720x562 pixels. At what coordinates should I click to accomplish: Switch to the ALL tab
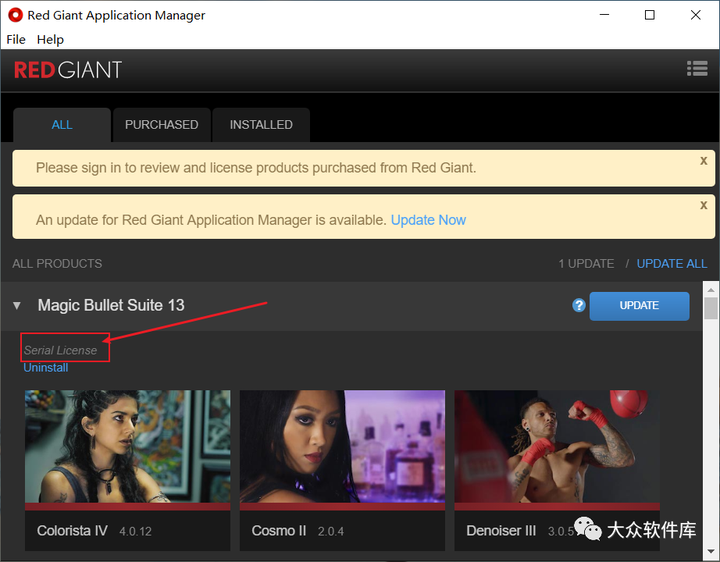62,125
